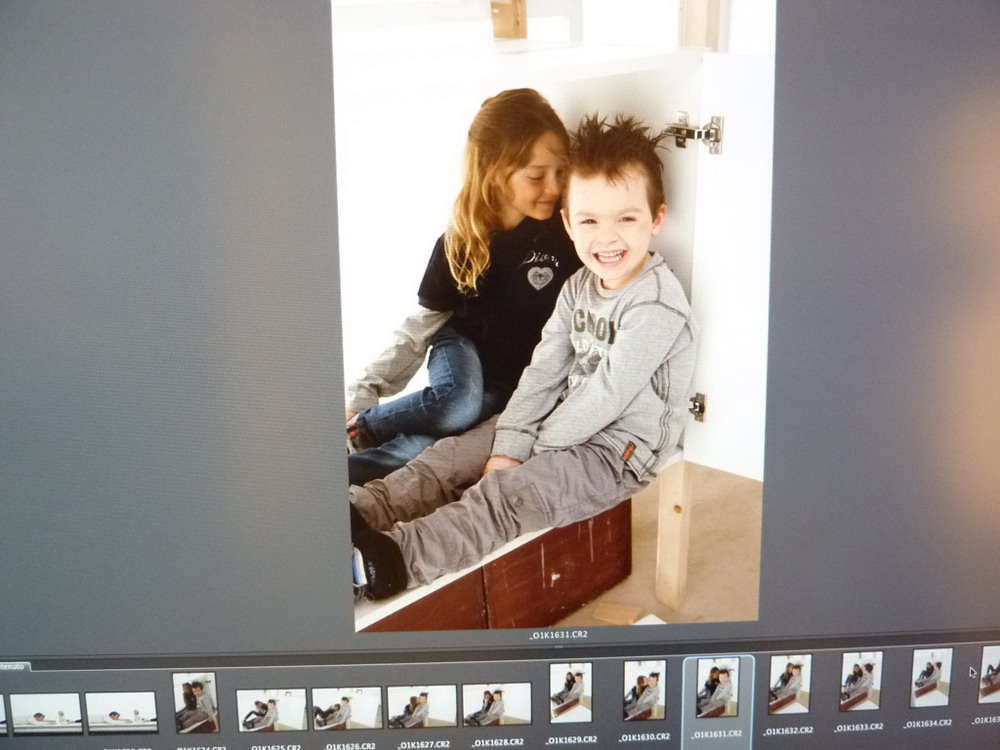The image size is (1000, 750).
Task: Open the _O1K1626.CR2 thumbnail
Action: click(346, 707)
